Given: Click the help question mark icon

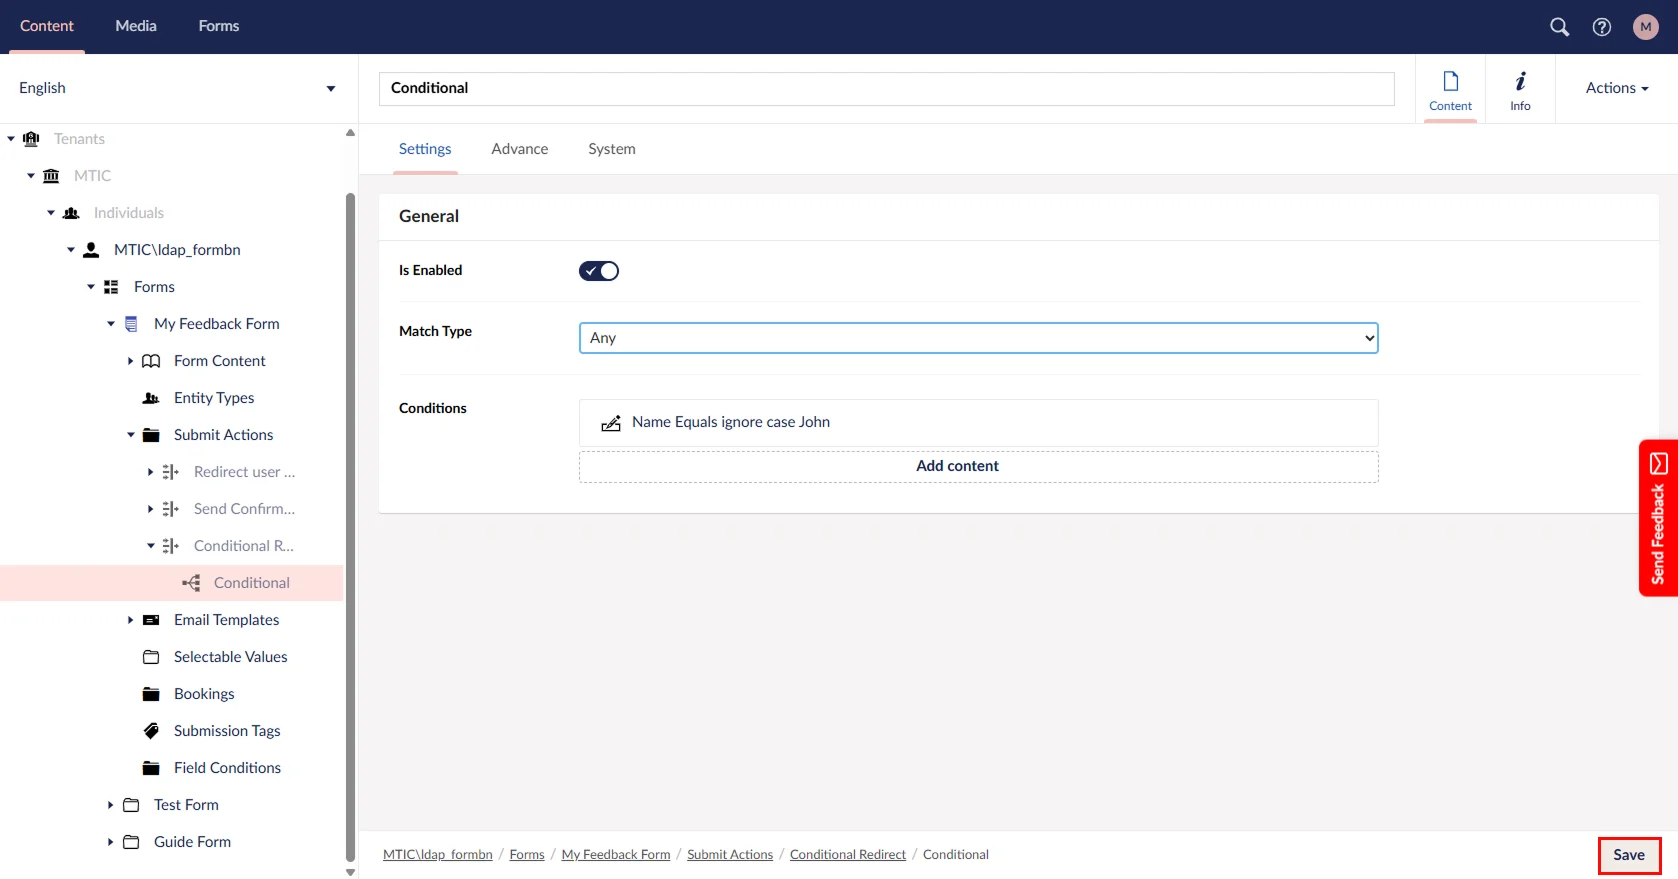Looking at the screenshot, I should pos(1602,27).
